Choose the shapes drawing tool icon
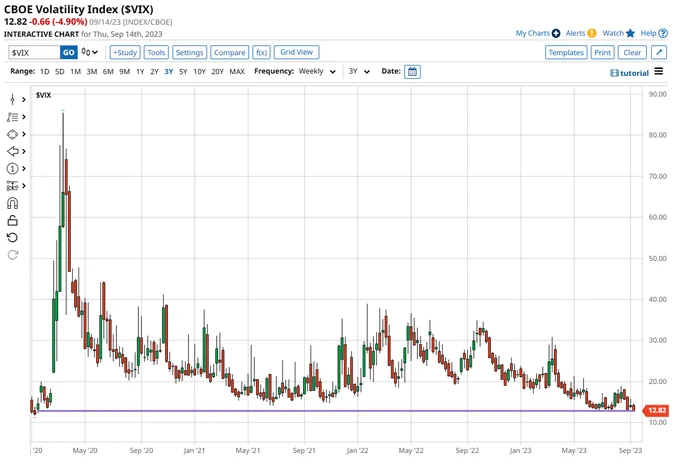Screen dimensions: 680x469 (13, 134)
